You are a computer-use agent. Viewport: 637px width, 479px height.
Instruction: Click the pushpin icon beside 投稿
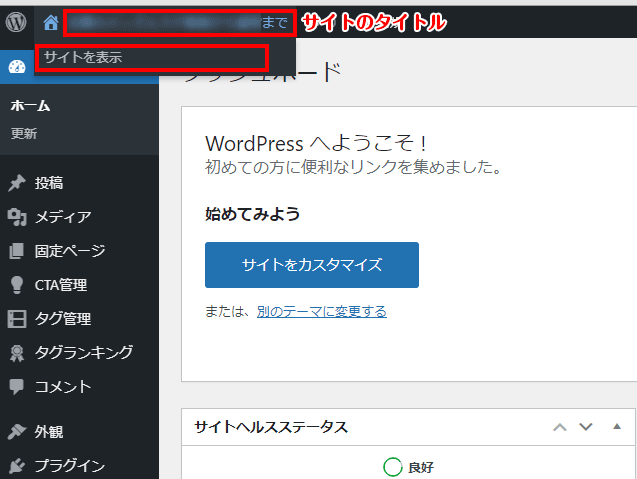[17, 183]
